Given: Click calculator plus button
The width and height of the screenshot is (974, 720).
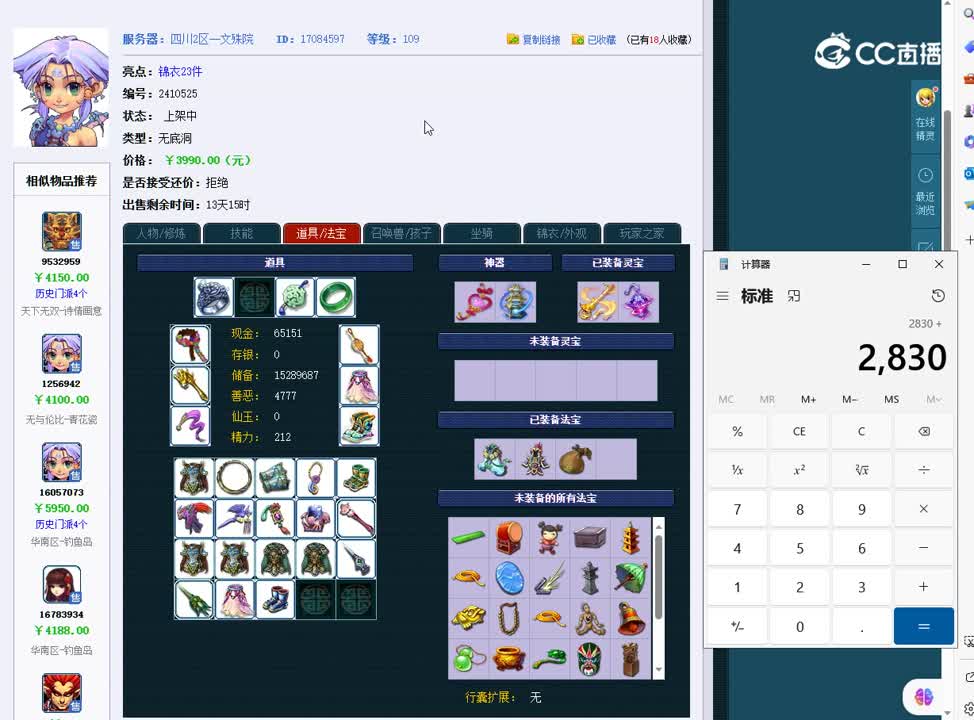Looking at the screenshot, I should click(x=924, y=587).
